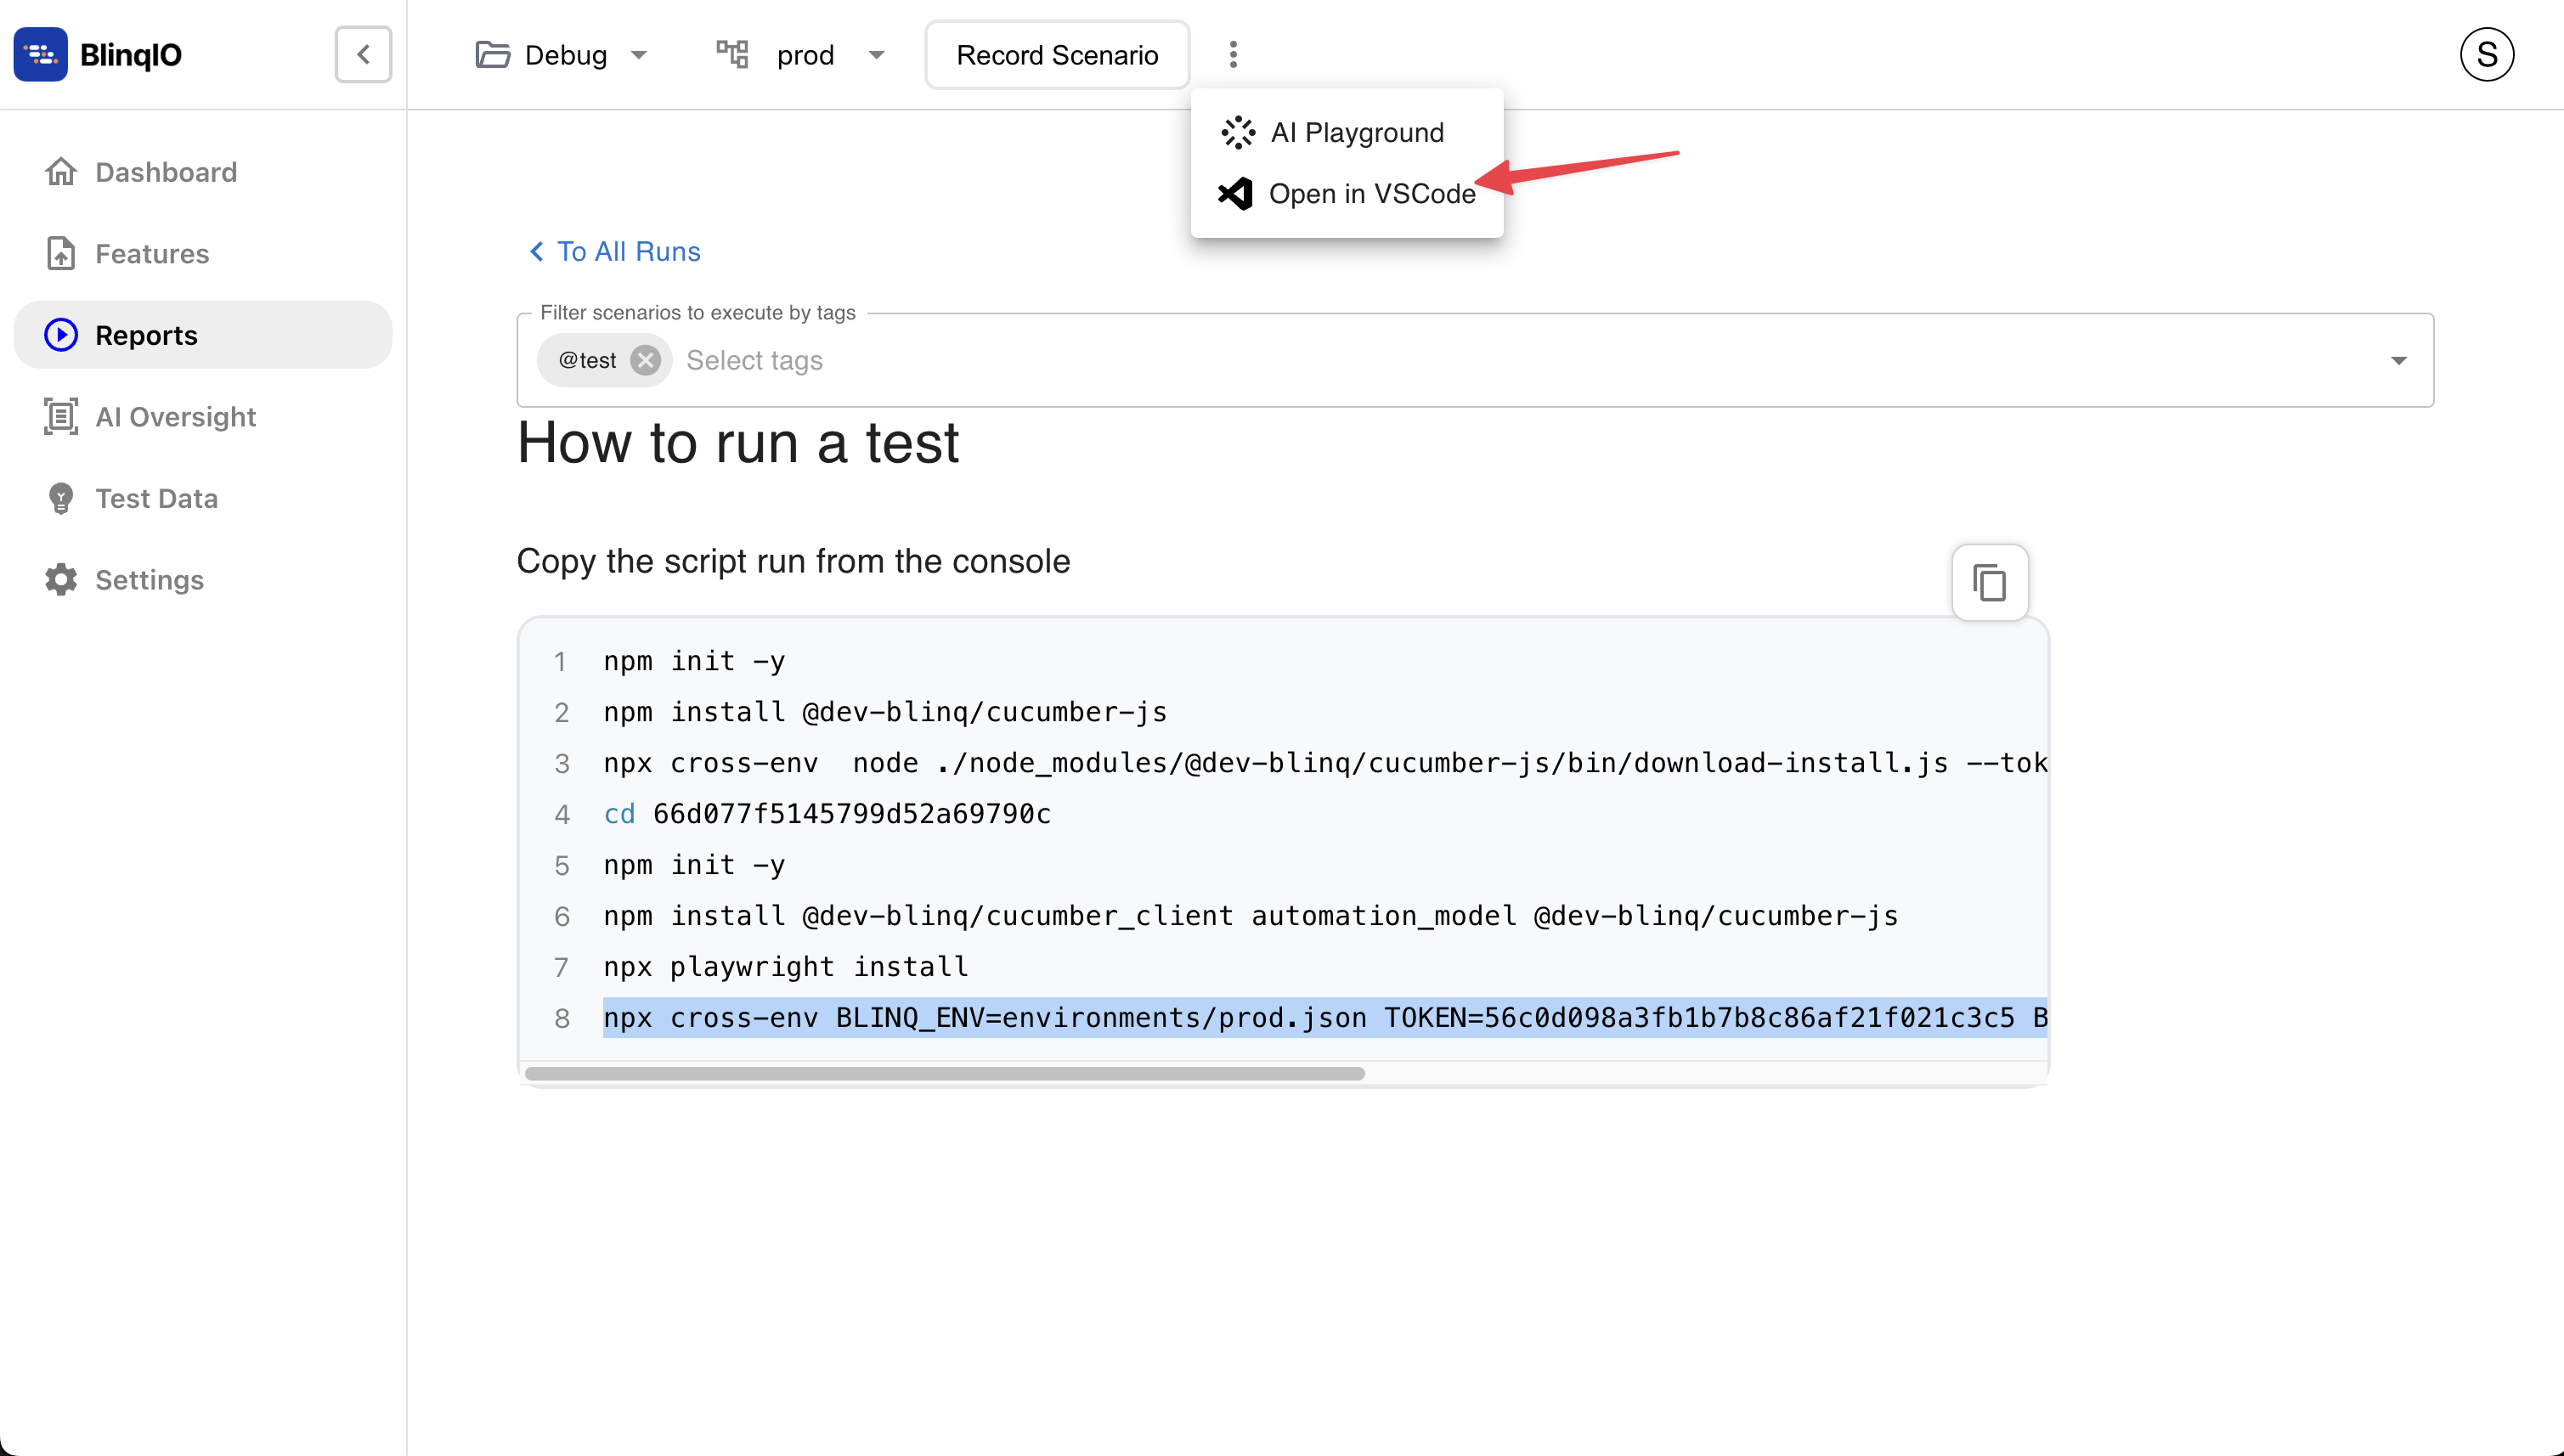2564x1456 pixels.
Task: Go back via To All Runs link
Action: (x=614, y=251)
